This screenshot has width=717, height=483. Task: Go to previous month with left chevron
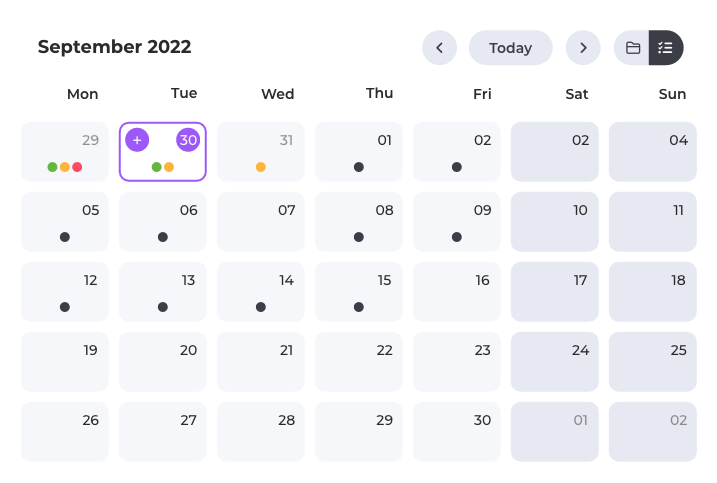point(439,48)
